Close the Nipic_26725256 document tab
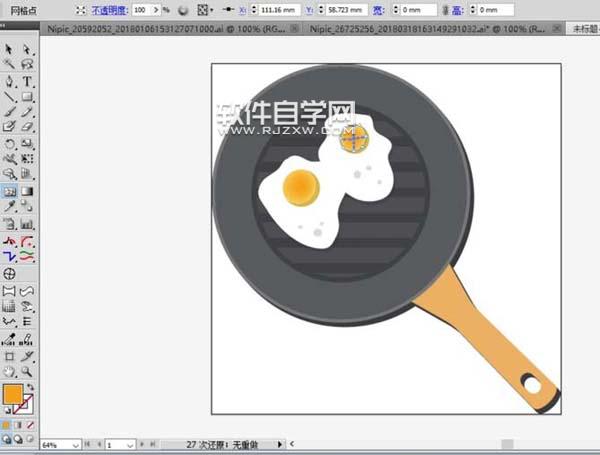 (x=557, y=28)
